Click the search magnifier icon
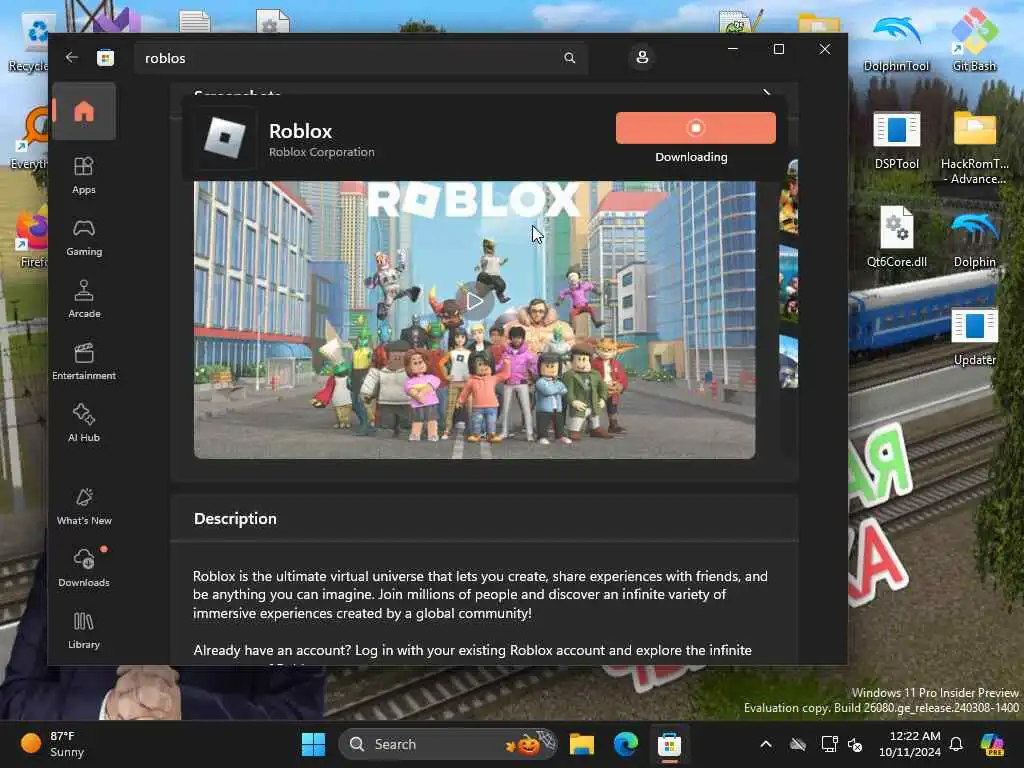Viewport: 1024px width, 768px height. [569, 58]
